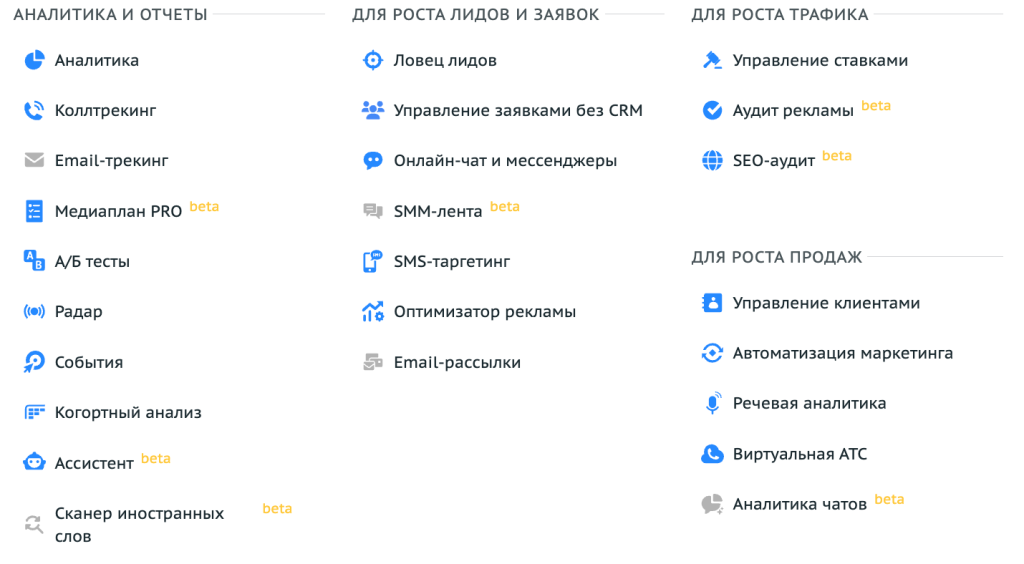1024x564 pixels.
Task: Open Онлайн-чат и мессенджеры
Action: (505, 160)
